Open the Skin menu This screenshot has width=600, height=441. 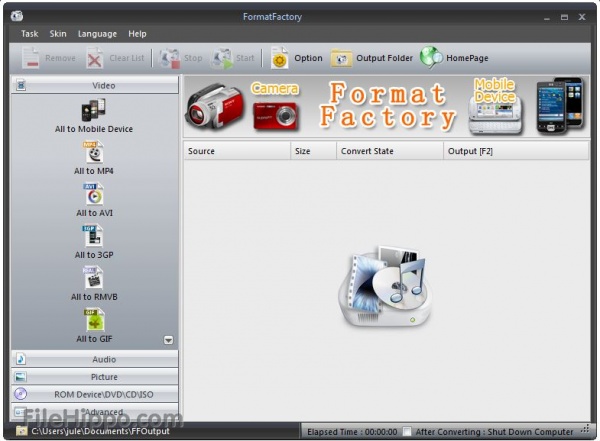click(58, 34)
